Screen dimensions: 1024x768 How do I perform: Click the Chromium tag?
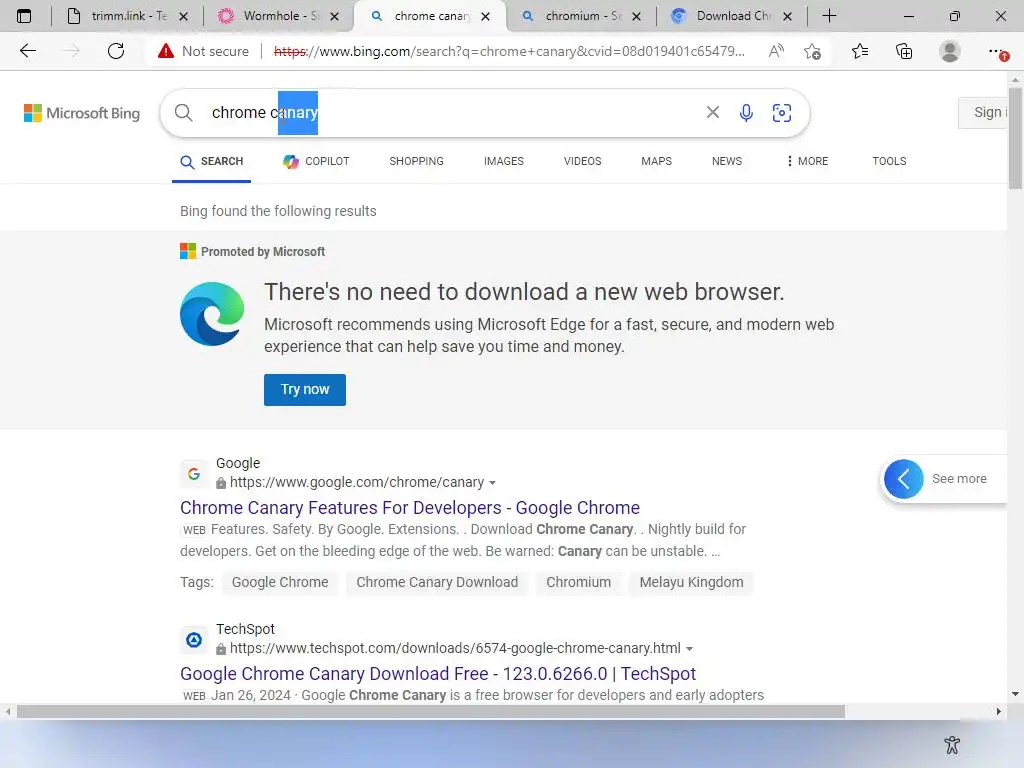[x=579, y=583]
